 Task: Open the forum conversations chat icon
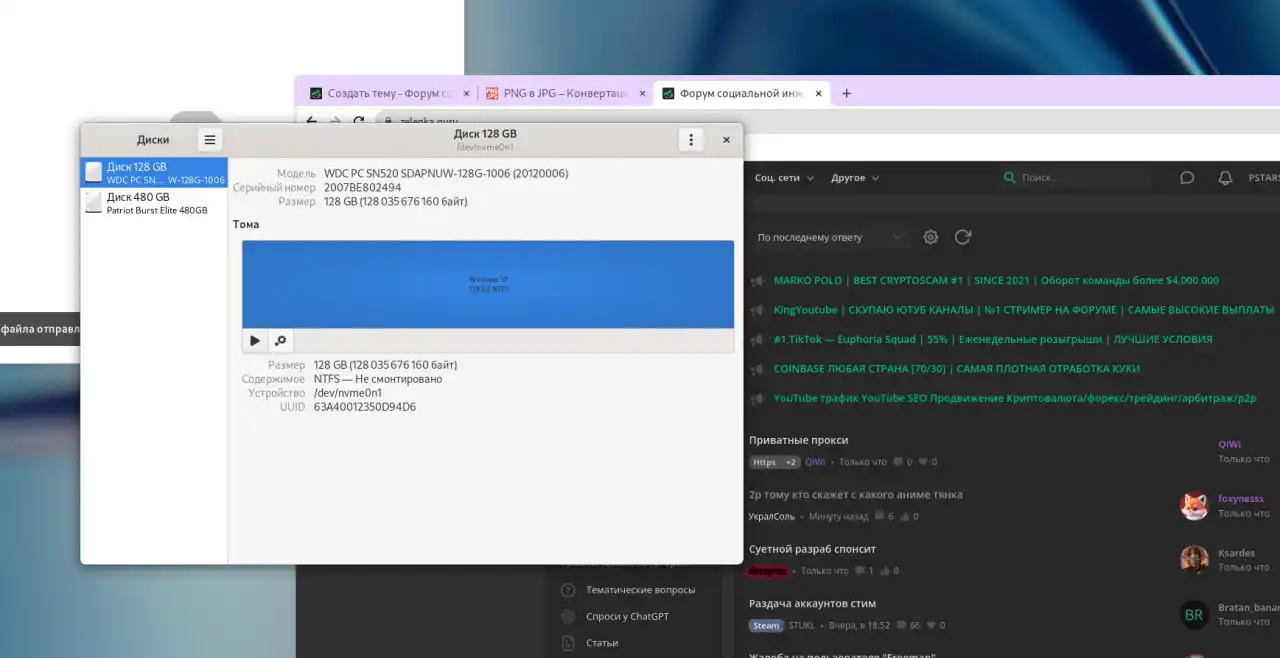tap(1187, 178)
